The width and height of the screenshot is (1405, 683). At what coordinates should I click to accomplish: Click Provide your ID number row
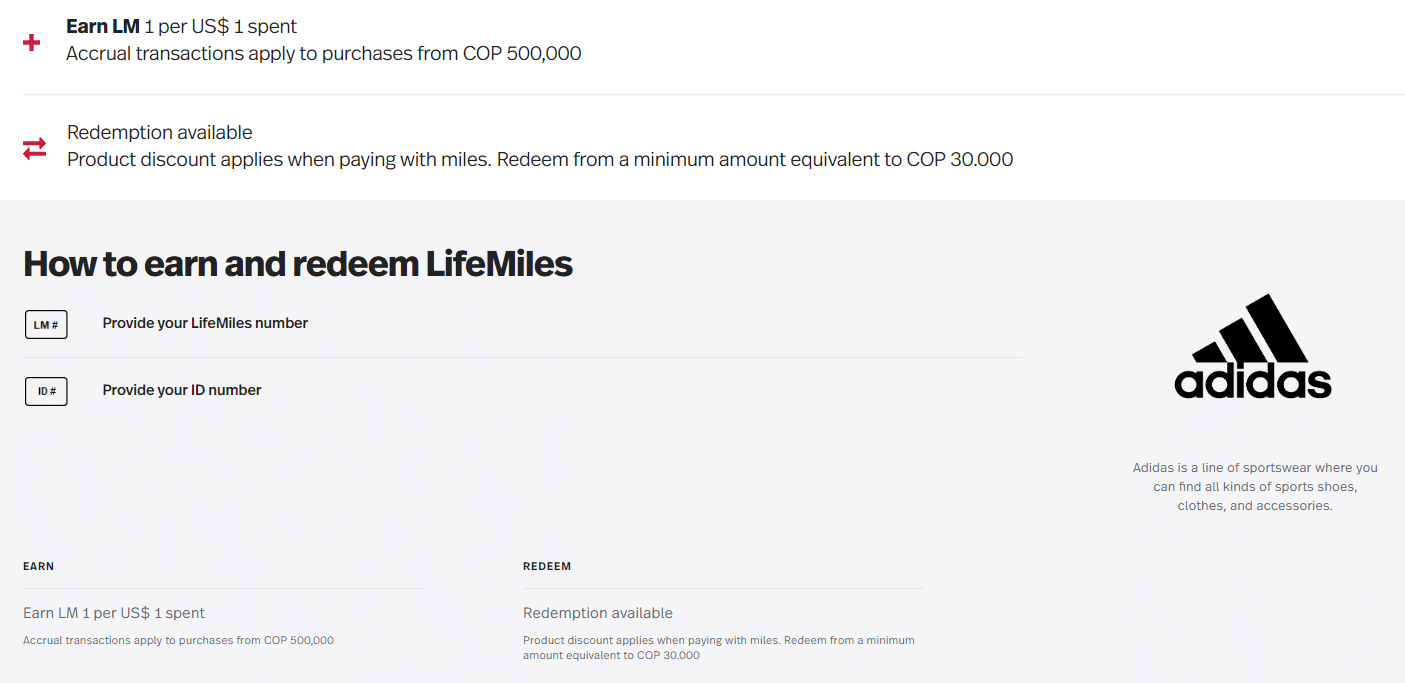click(x=182, y=390)
